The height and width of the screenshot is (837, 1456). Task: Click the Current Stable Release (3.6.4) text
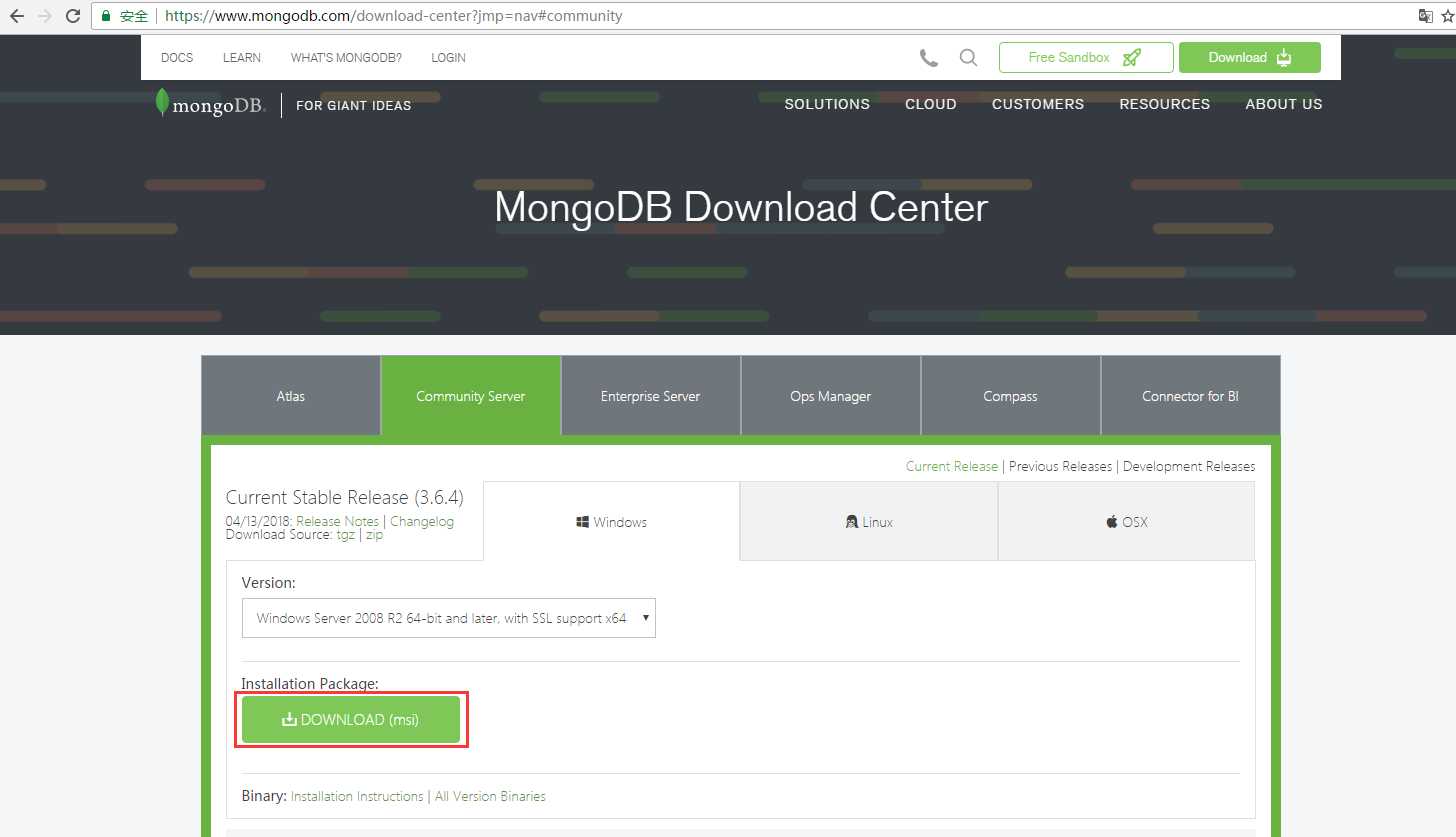point(345,497)
